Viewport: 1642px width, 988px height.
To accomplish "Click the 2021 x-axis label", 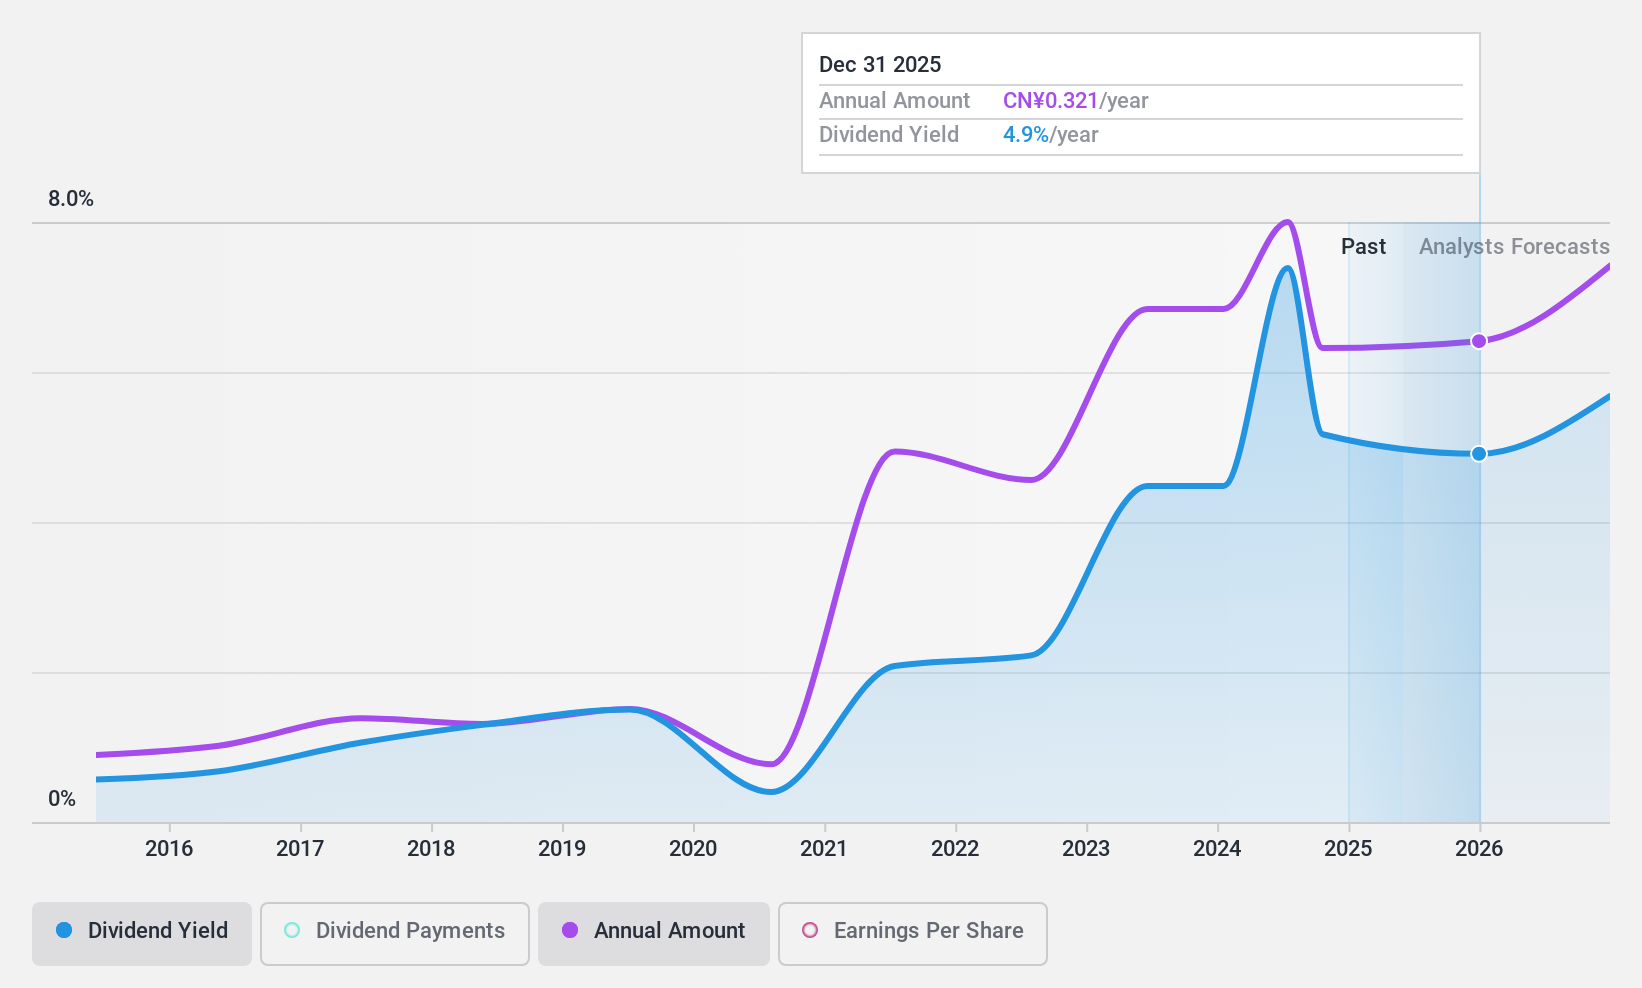I will tap(824, 849).
